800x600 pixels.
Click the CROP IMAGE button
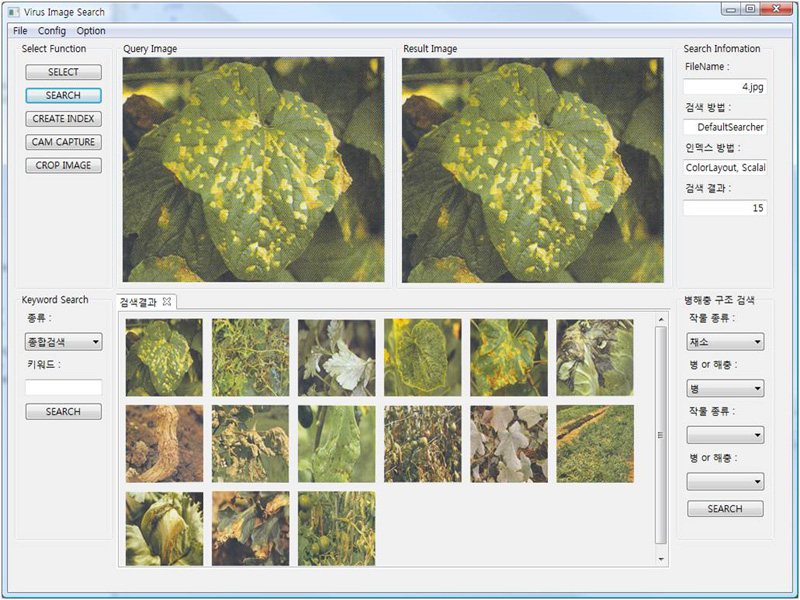(x=63, y=165)
